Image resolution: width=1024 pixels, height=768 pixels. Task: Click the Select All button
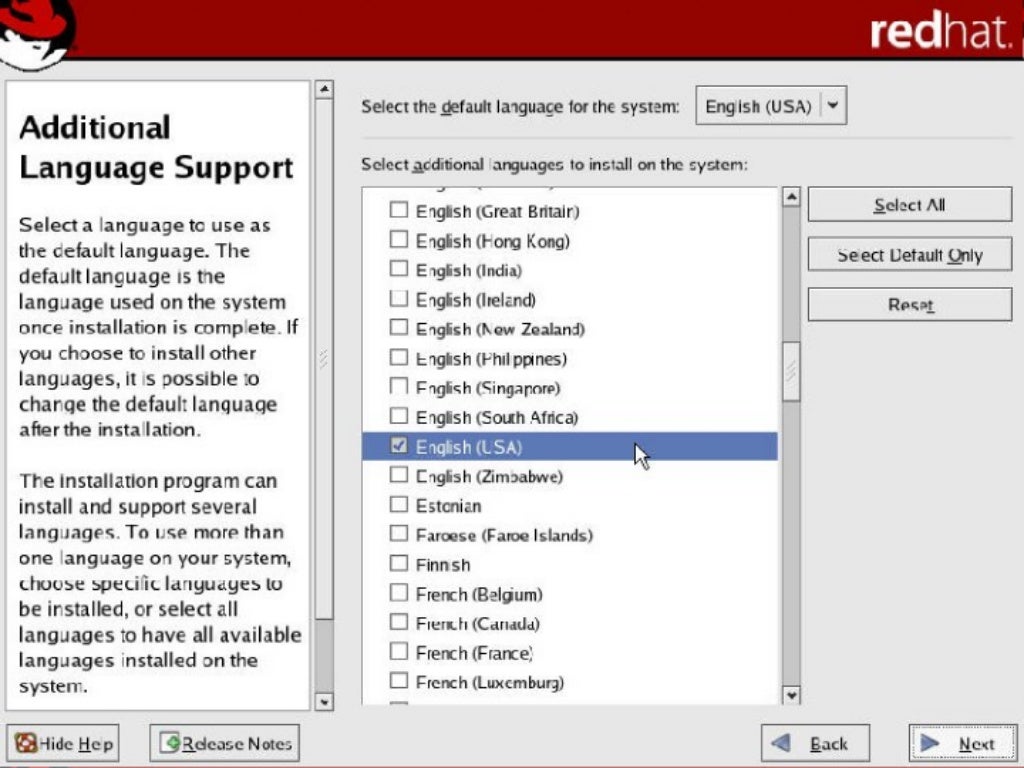pyautogui.click(x=910, y=204)
